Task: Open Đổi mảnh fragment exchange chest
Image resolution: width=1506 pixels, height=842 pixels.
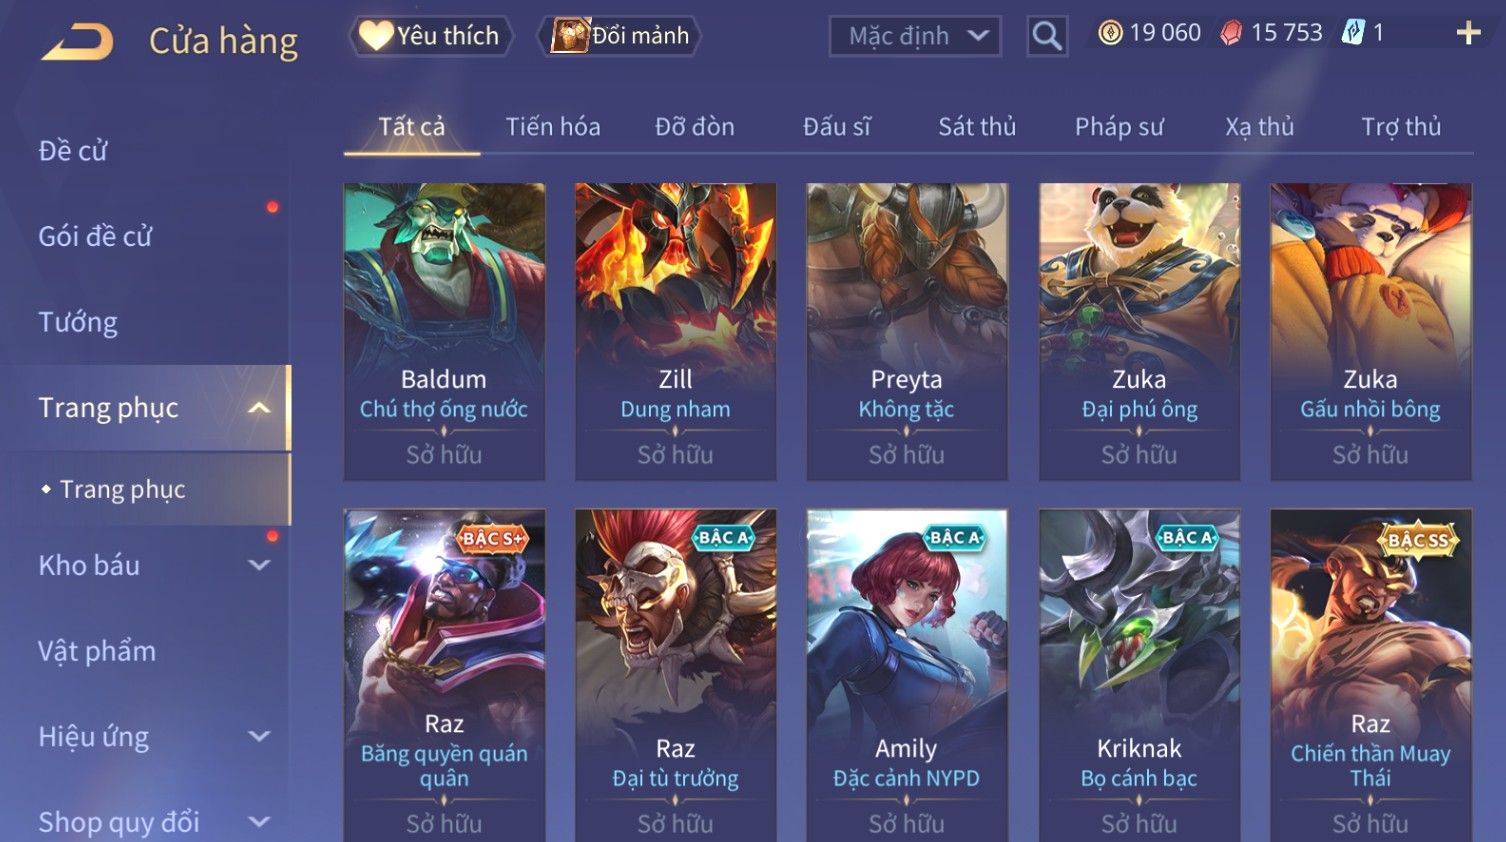Action: click(620, 36)
